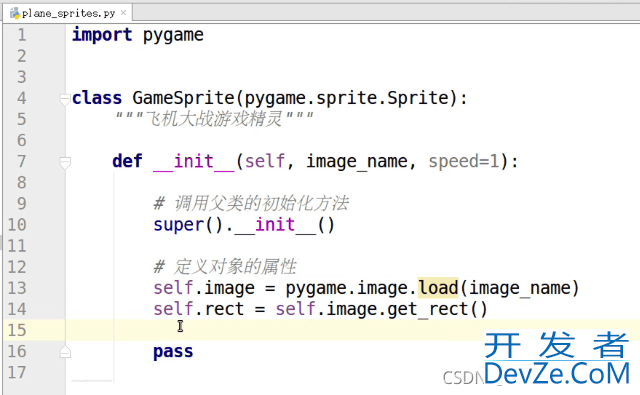Click 'pygame.sprite.Sprite' base class text

(347, 98)
